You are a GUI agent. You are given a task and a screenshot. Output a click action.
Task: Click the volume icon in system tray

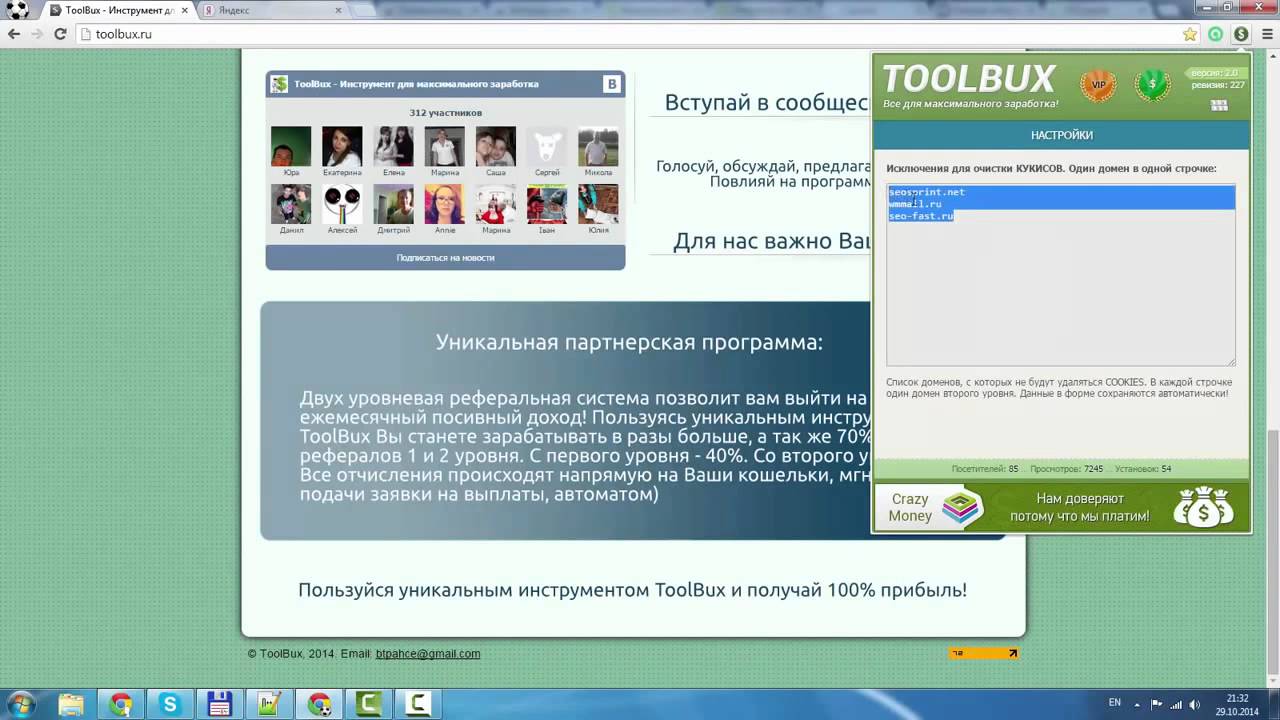[x=1194, y=703]
